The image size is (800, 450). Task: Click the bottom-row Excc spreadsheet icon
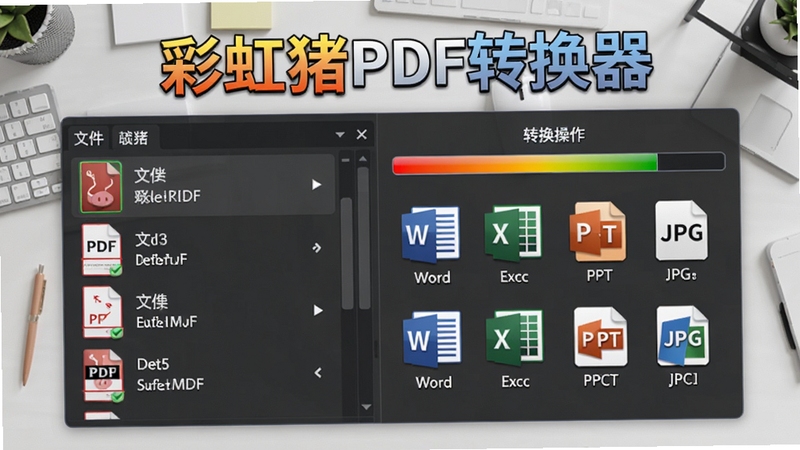(514, 338)
